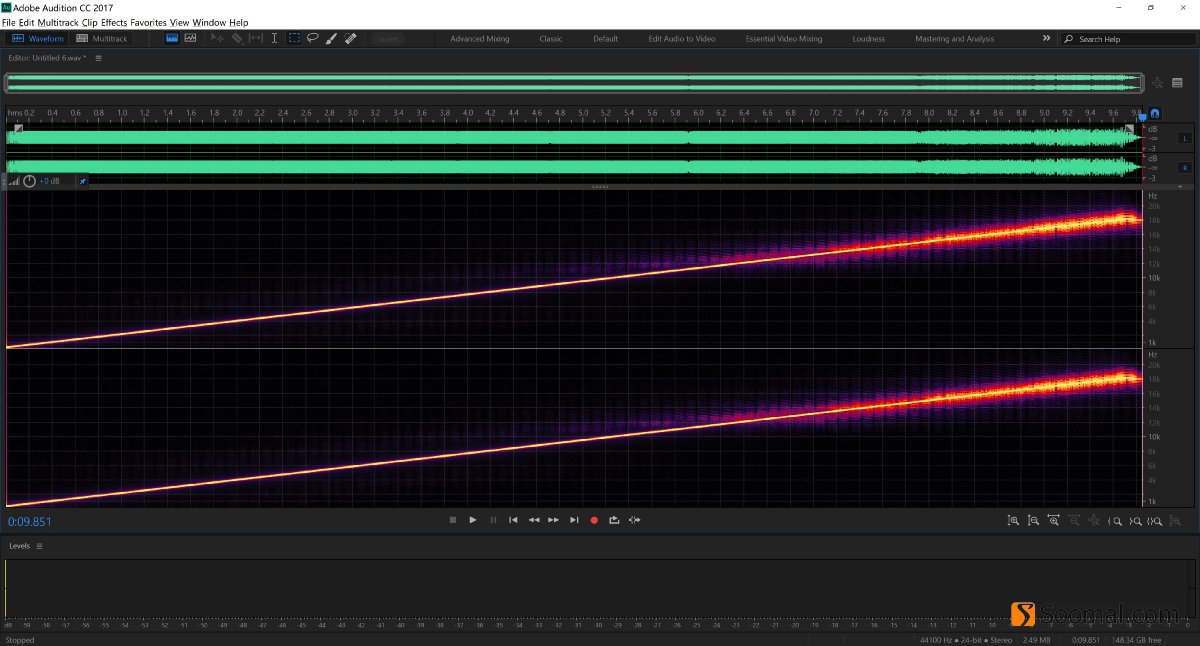Toggle the pin playhead icon near +0 dB

tap(82, 181)
